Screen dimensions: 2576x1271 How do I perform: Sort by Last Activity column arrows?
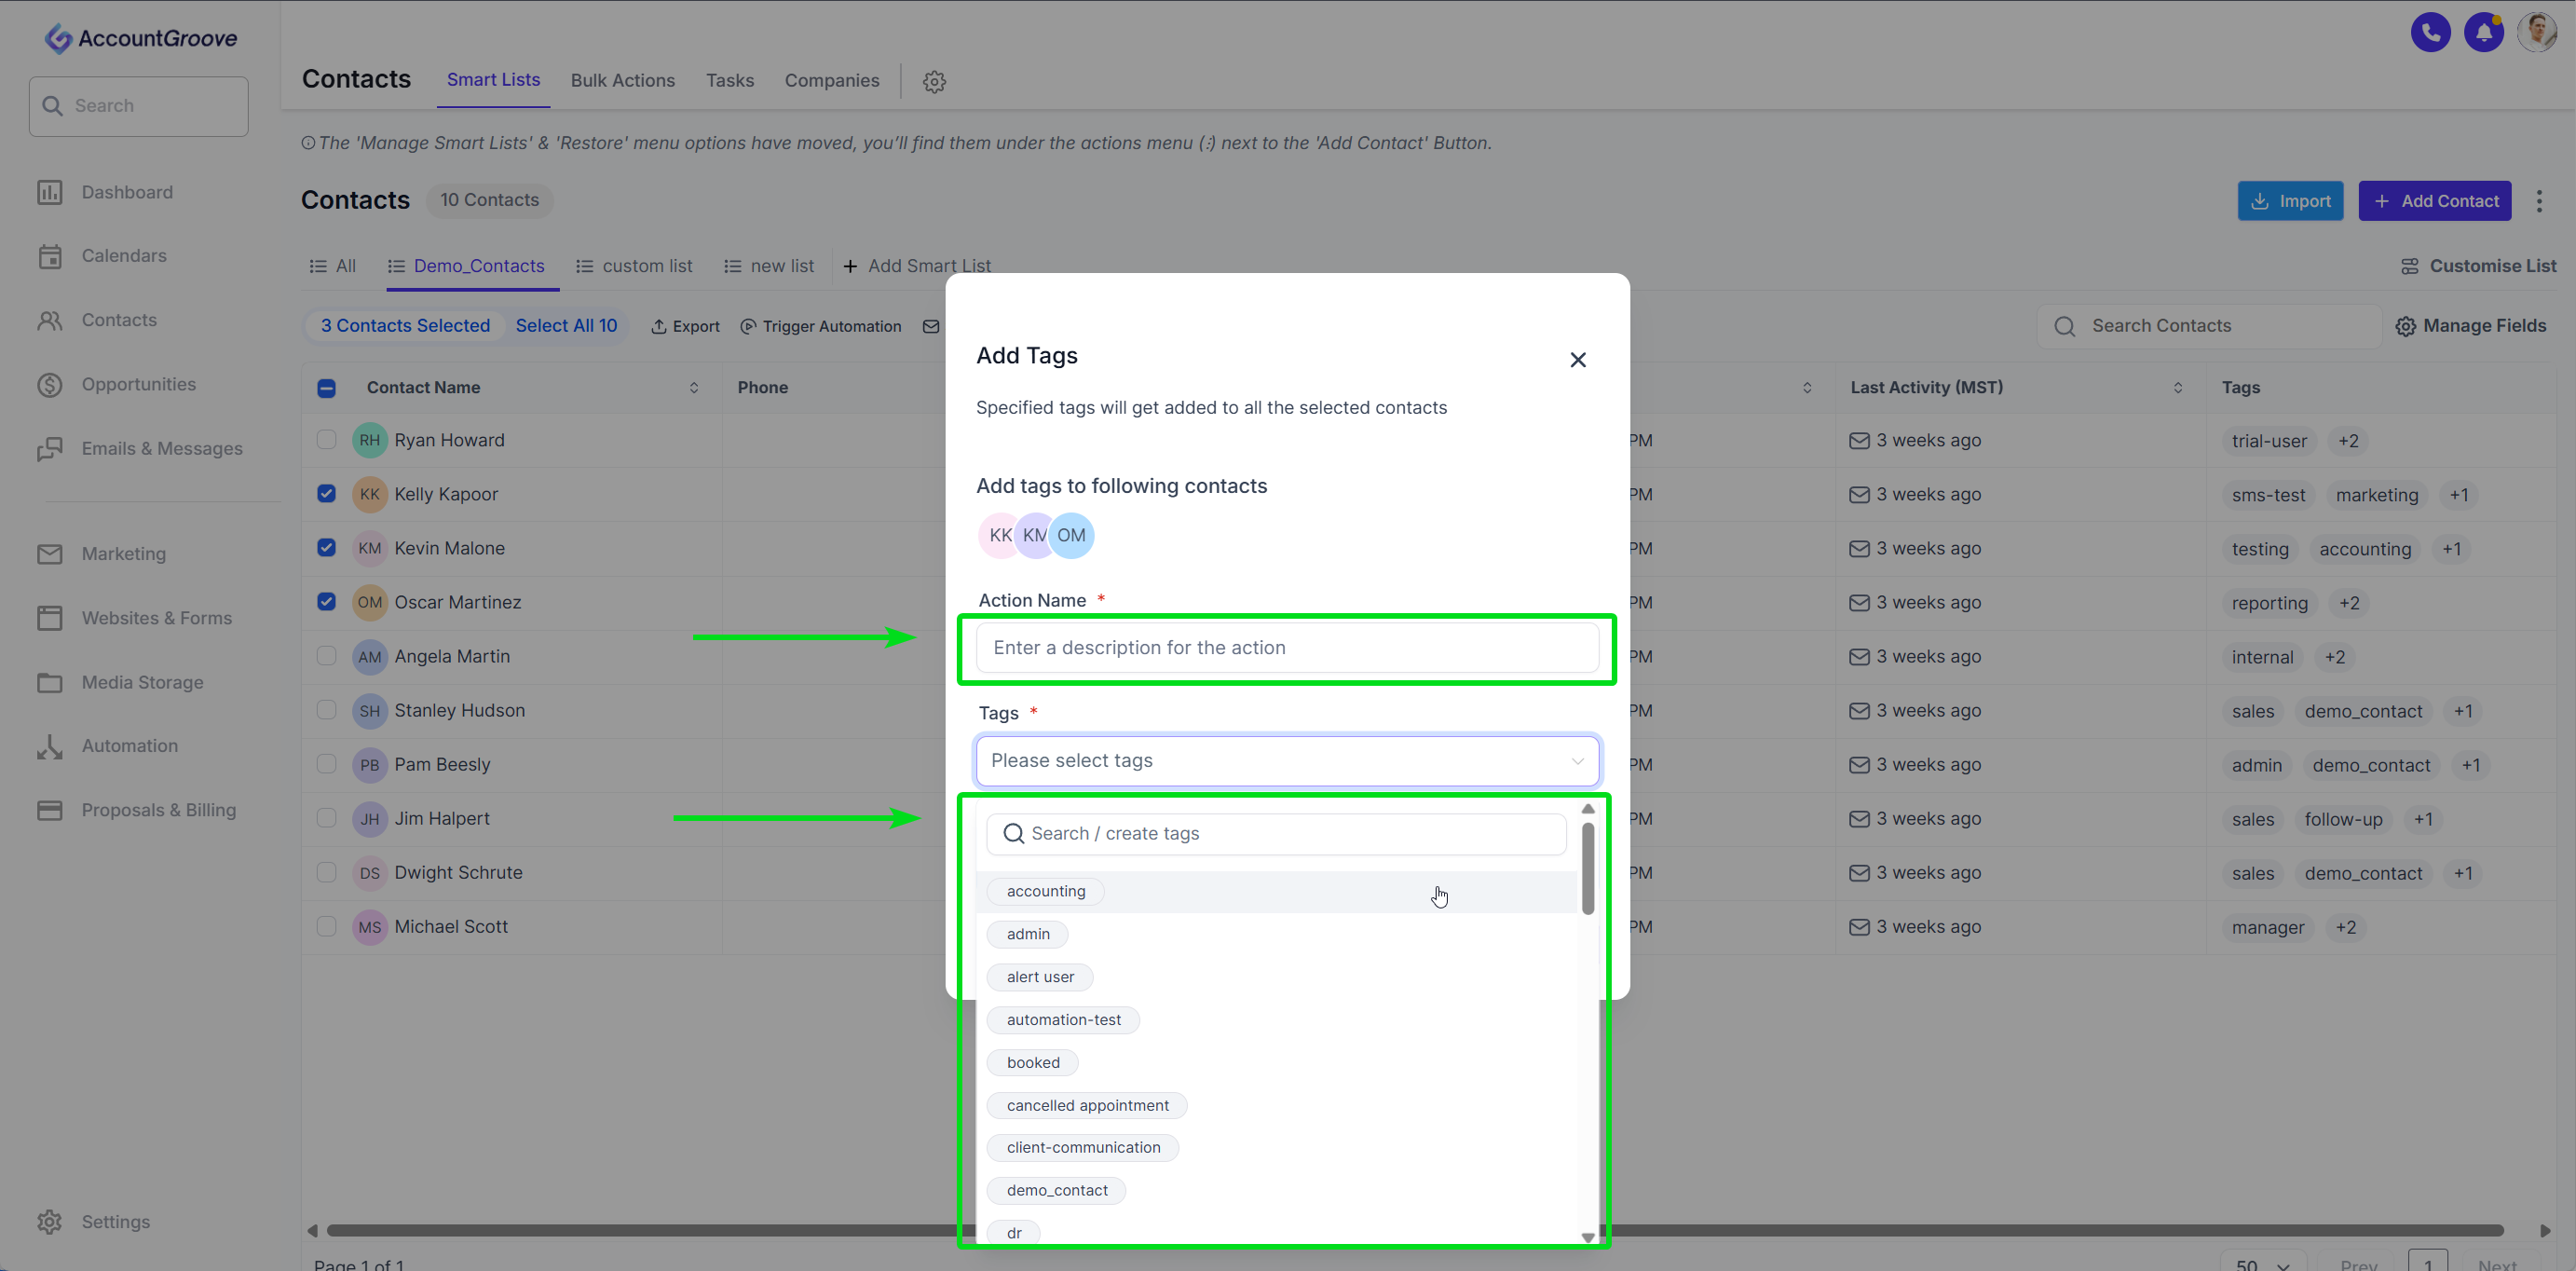click(x=2177, y=388)
